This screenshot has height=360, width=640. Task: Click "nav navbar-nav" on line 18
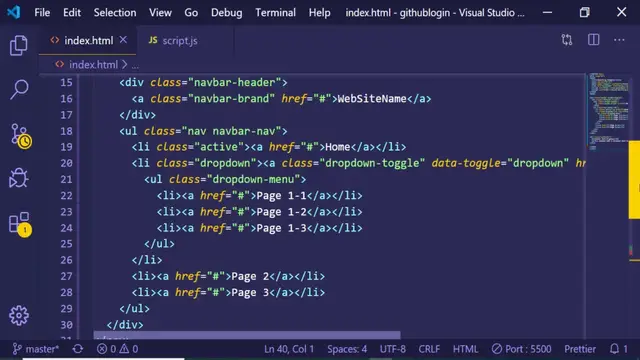231,131
